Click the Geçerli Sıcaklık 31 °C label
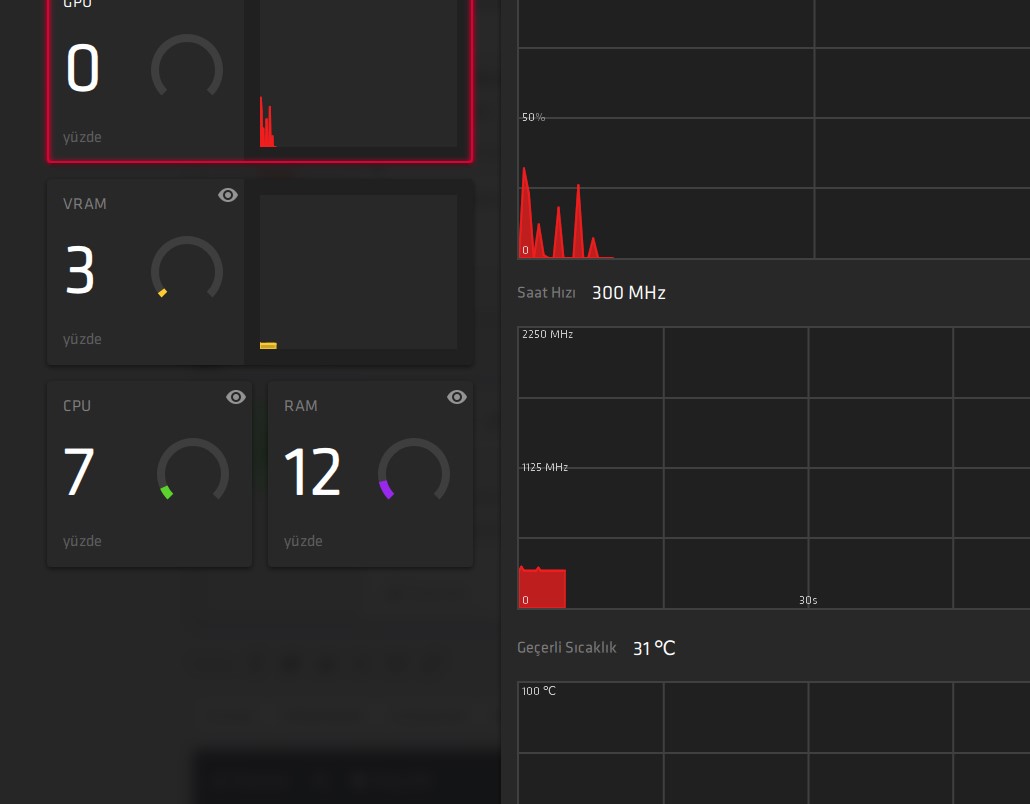1030x804 pixels. 596,648
